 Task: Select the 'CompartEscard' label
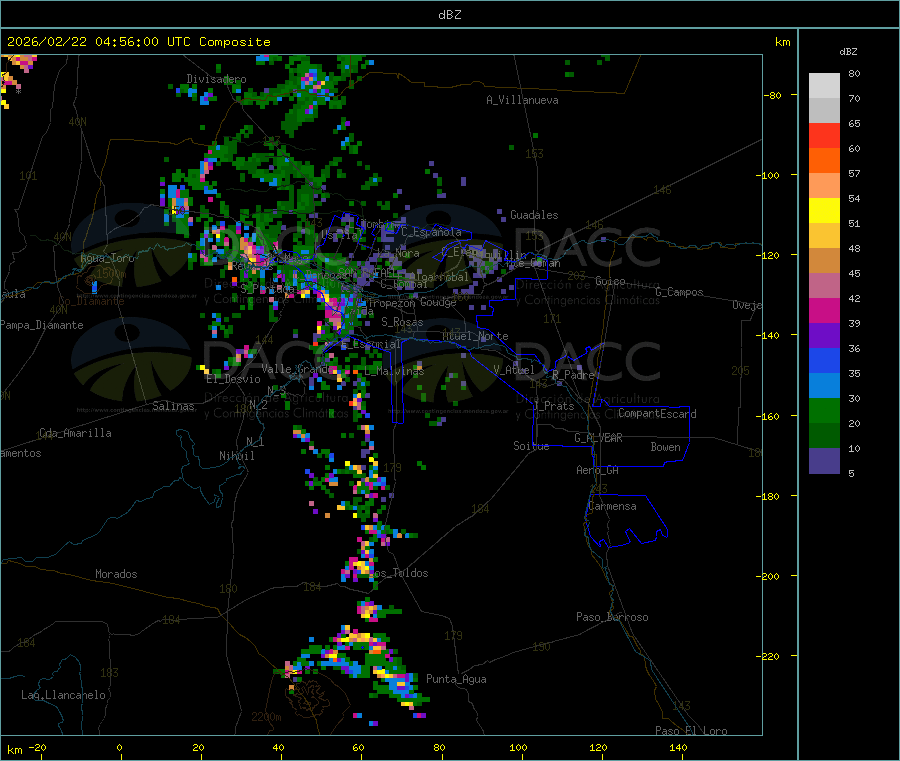(x=657, y=414)
